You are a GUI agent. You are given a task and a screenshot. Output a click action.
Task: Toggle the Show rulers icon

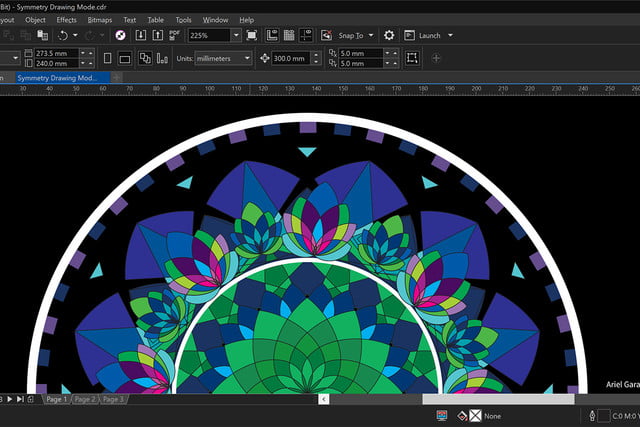272,36
